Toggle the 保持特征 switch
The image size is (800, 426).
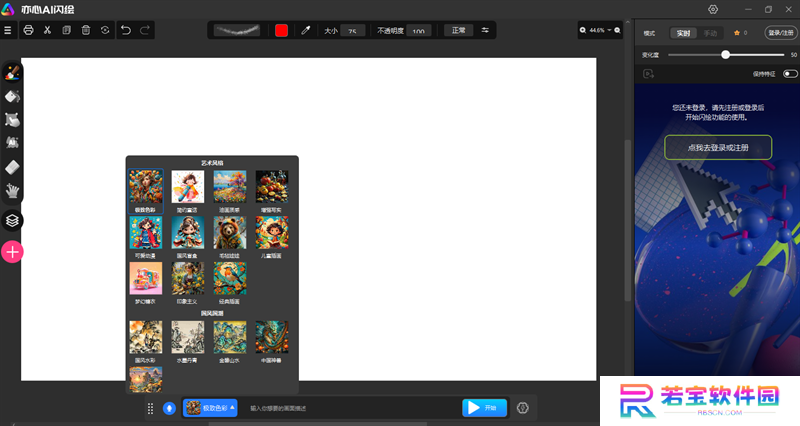pos(790,74)
